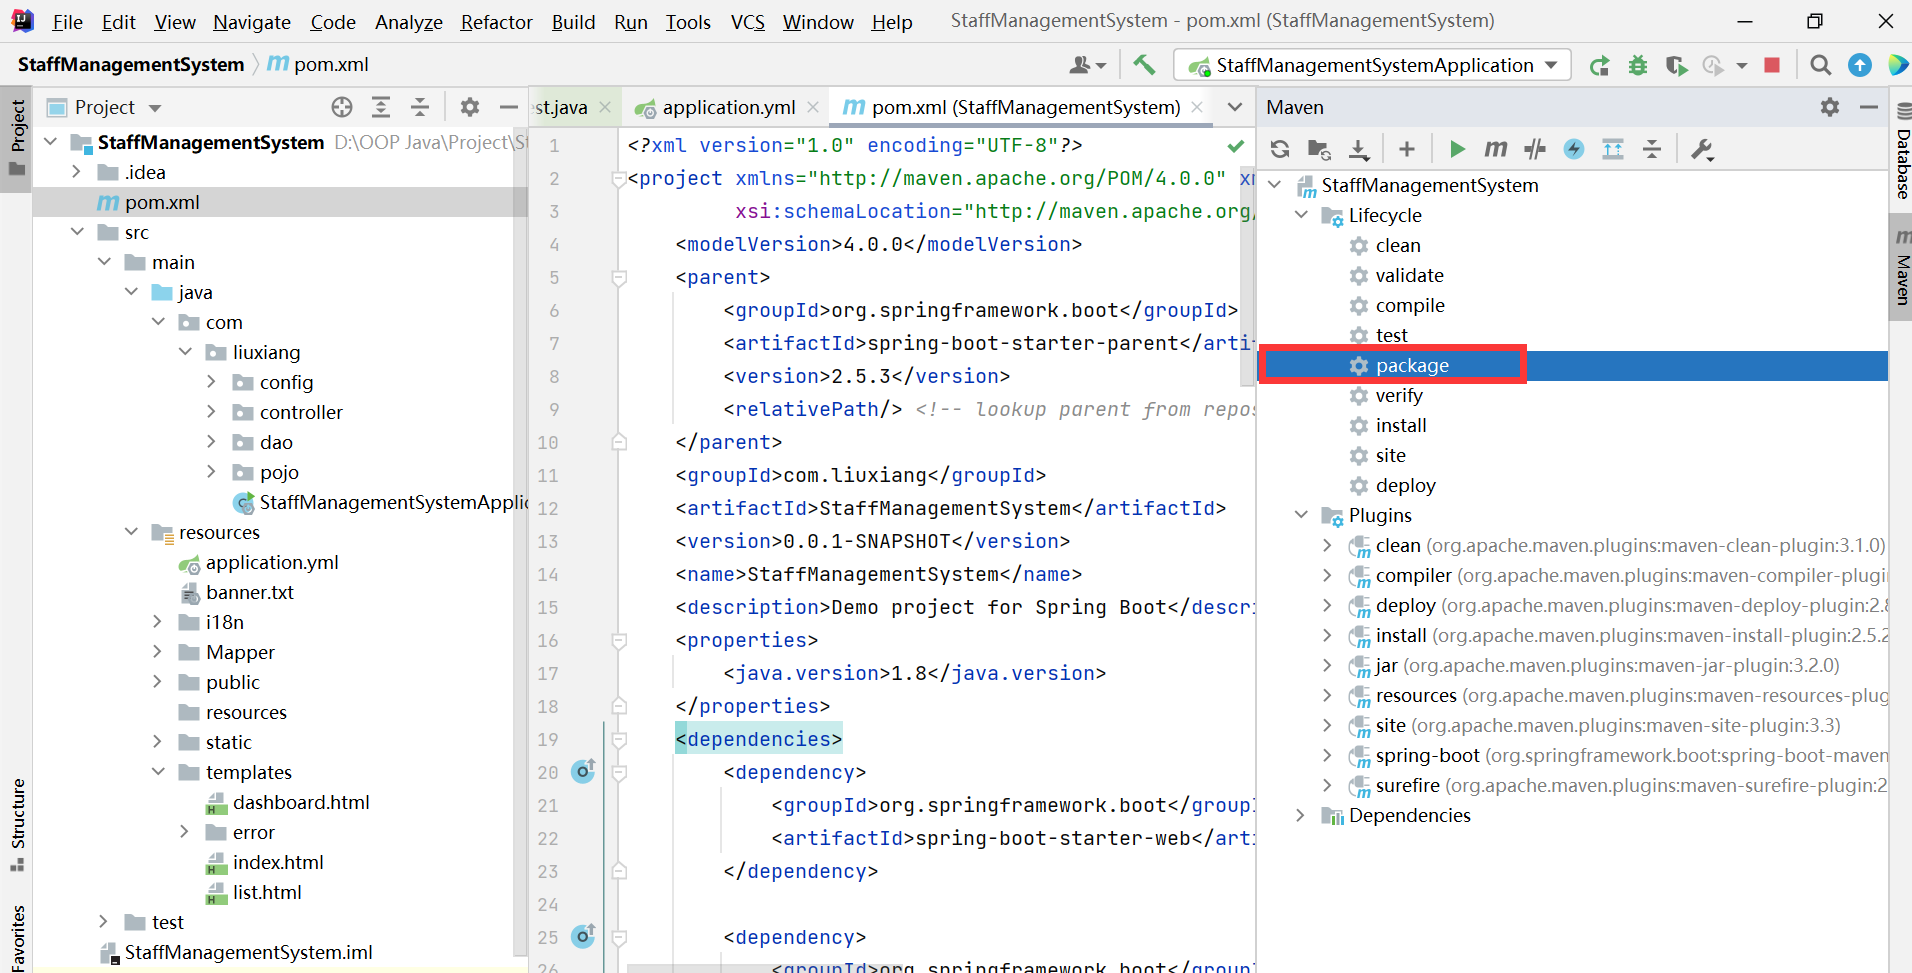The width and height of the screenshot is (1912, 973).
Task: Stop the running application
Action: (1772, 66)
